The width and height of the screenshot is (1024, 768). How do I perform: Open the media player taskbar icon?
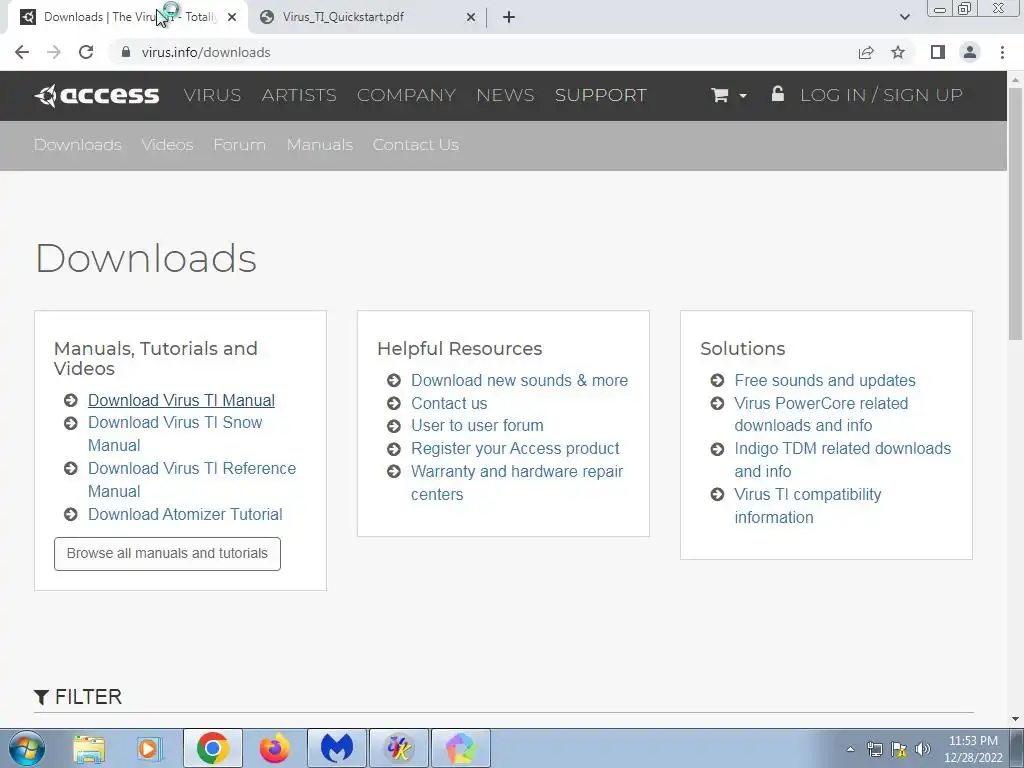pyautogui.click(x=150, y=748)
